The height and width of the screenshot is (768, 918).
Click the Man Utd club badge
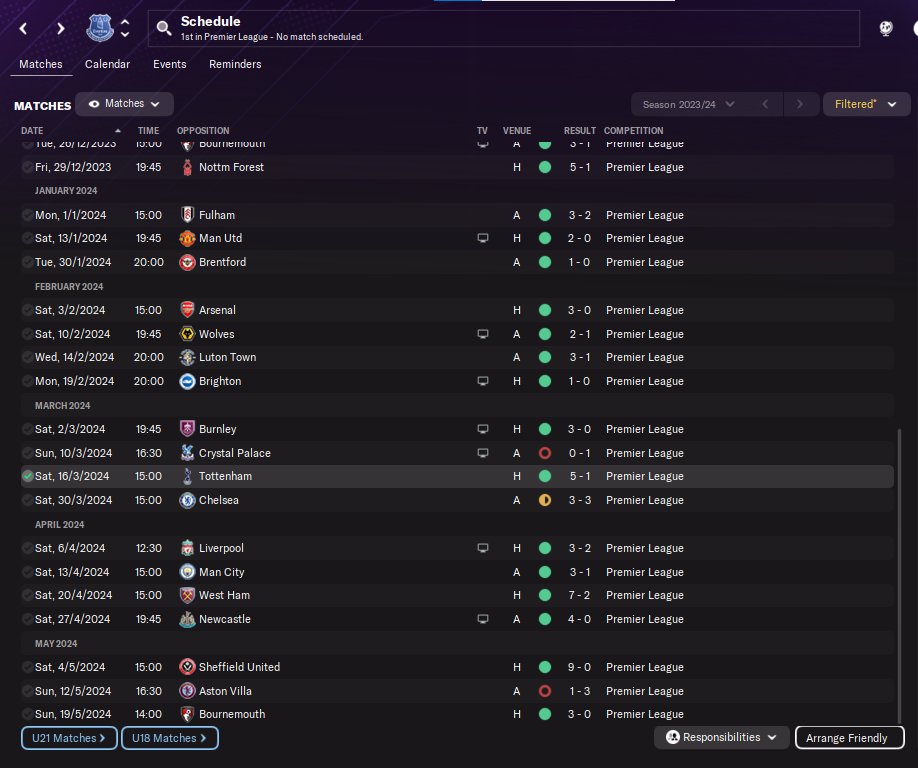click(x=187, y=238)
